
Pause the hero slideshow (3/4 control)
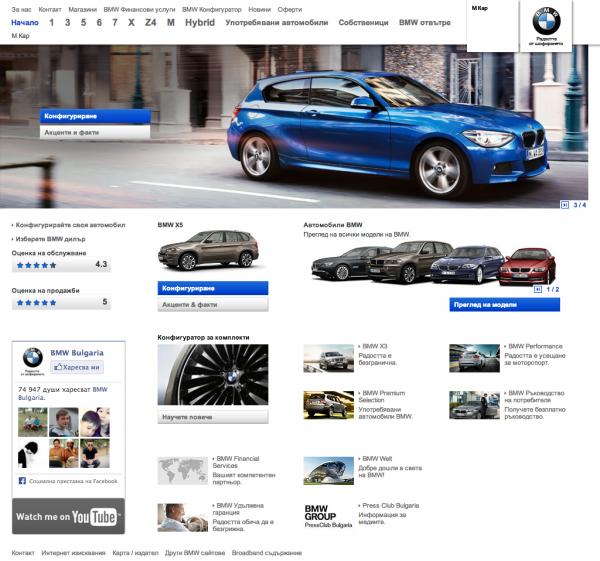pos(564,205)
